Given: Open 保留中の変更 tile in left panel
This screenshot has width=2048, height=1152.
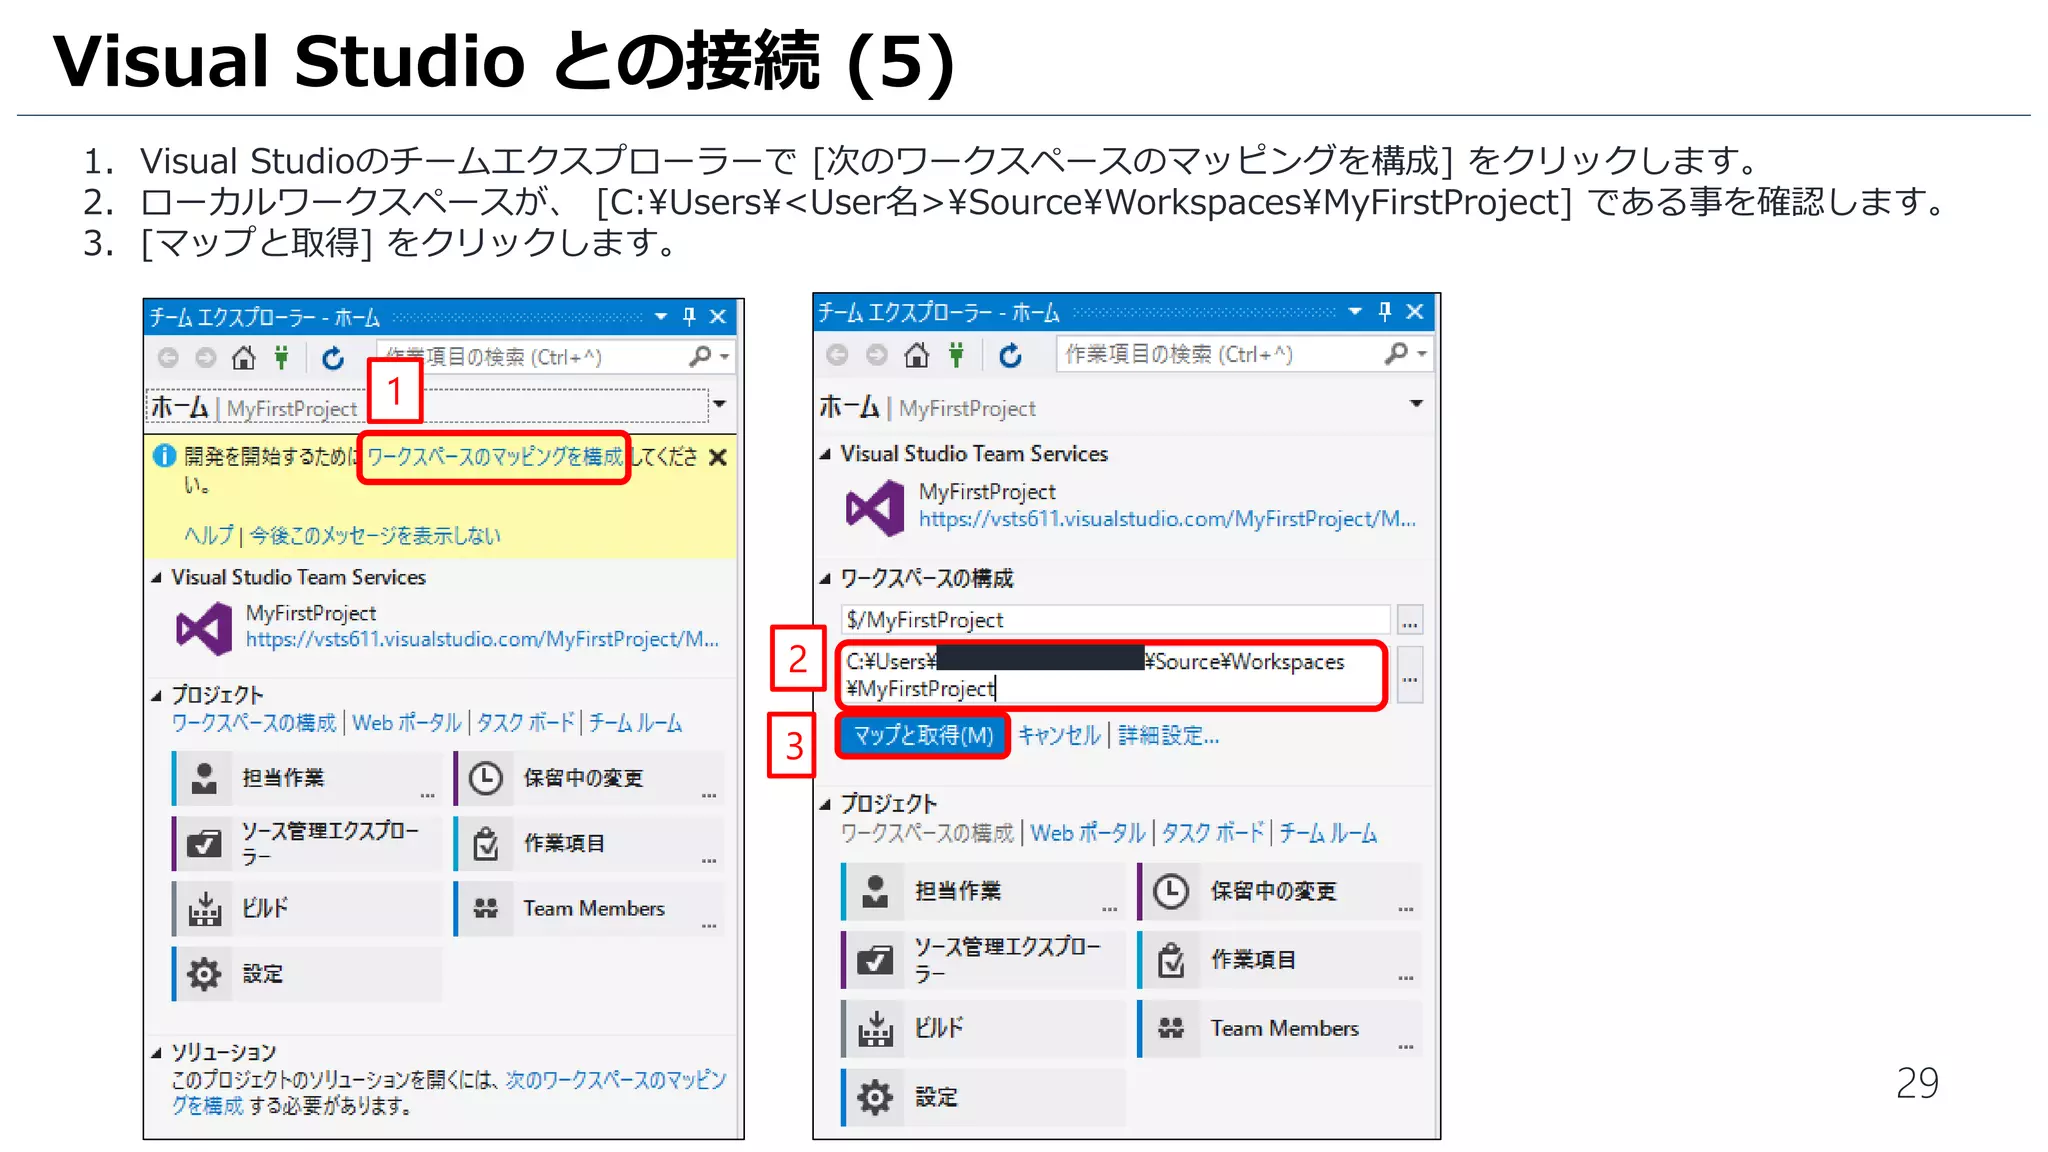Looking at the screenshot, I should [588, 778].
